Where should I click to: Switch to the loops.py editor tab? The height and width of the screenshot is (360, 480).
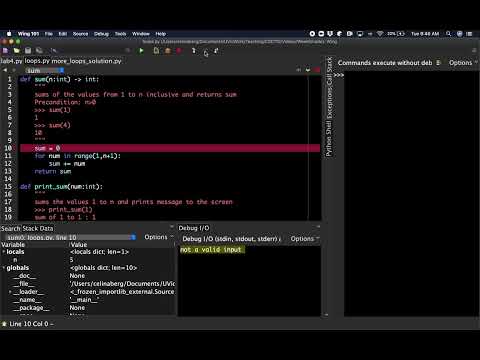[x=37, y=61]
